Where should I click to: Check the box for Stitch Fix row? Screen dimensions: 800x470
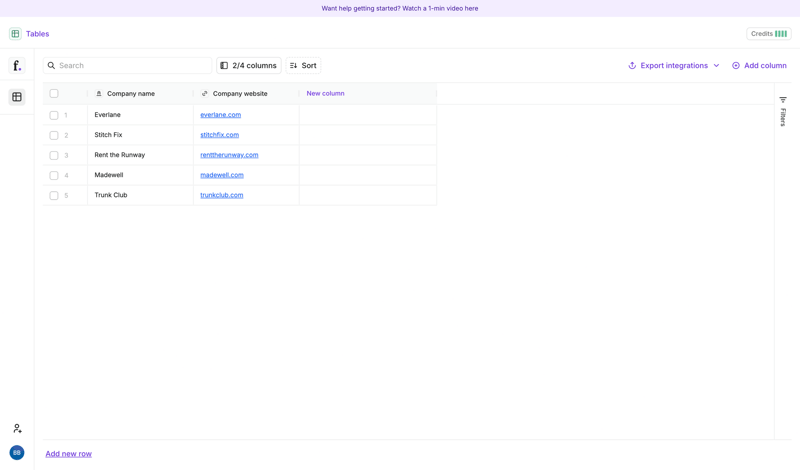click(x=54, y=135)
